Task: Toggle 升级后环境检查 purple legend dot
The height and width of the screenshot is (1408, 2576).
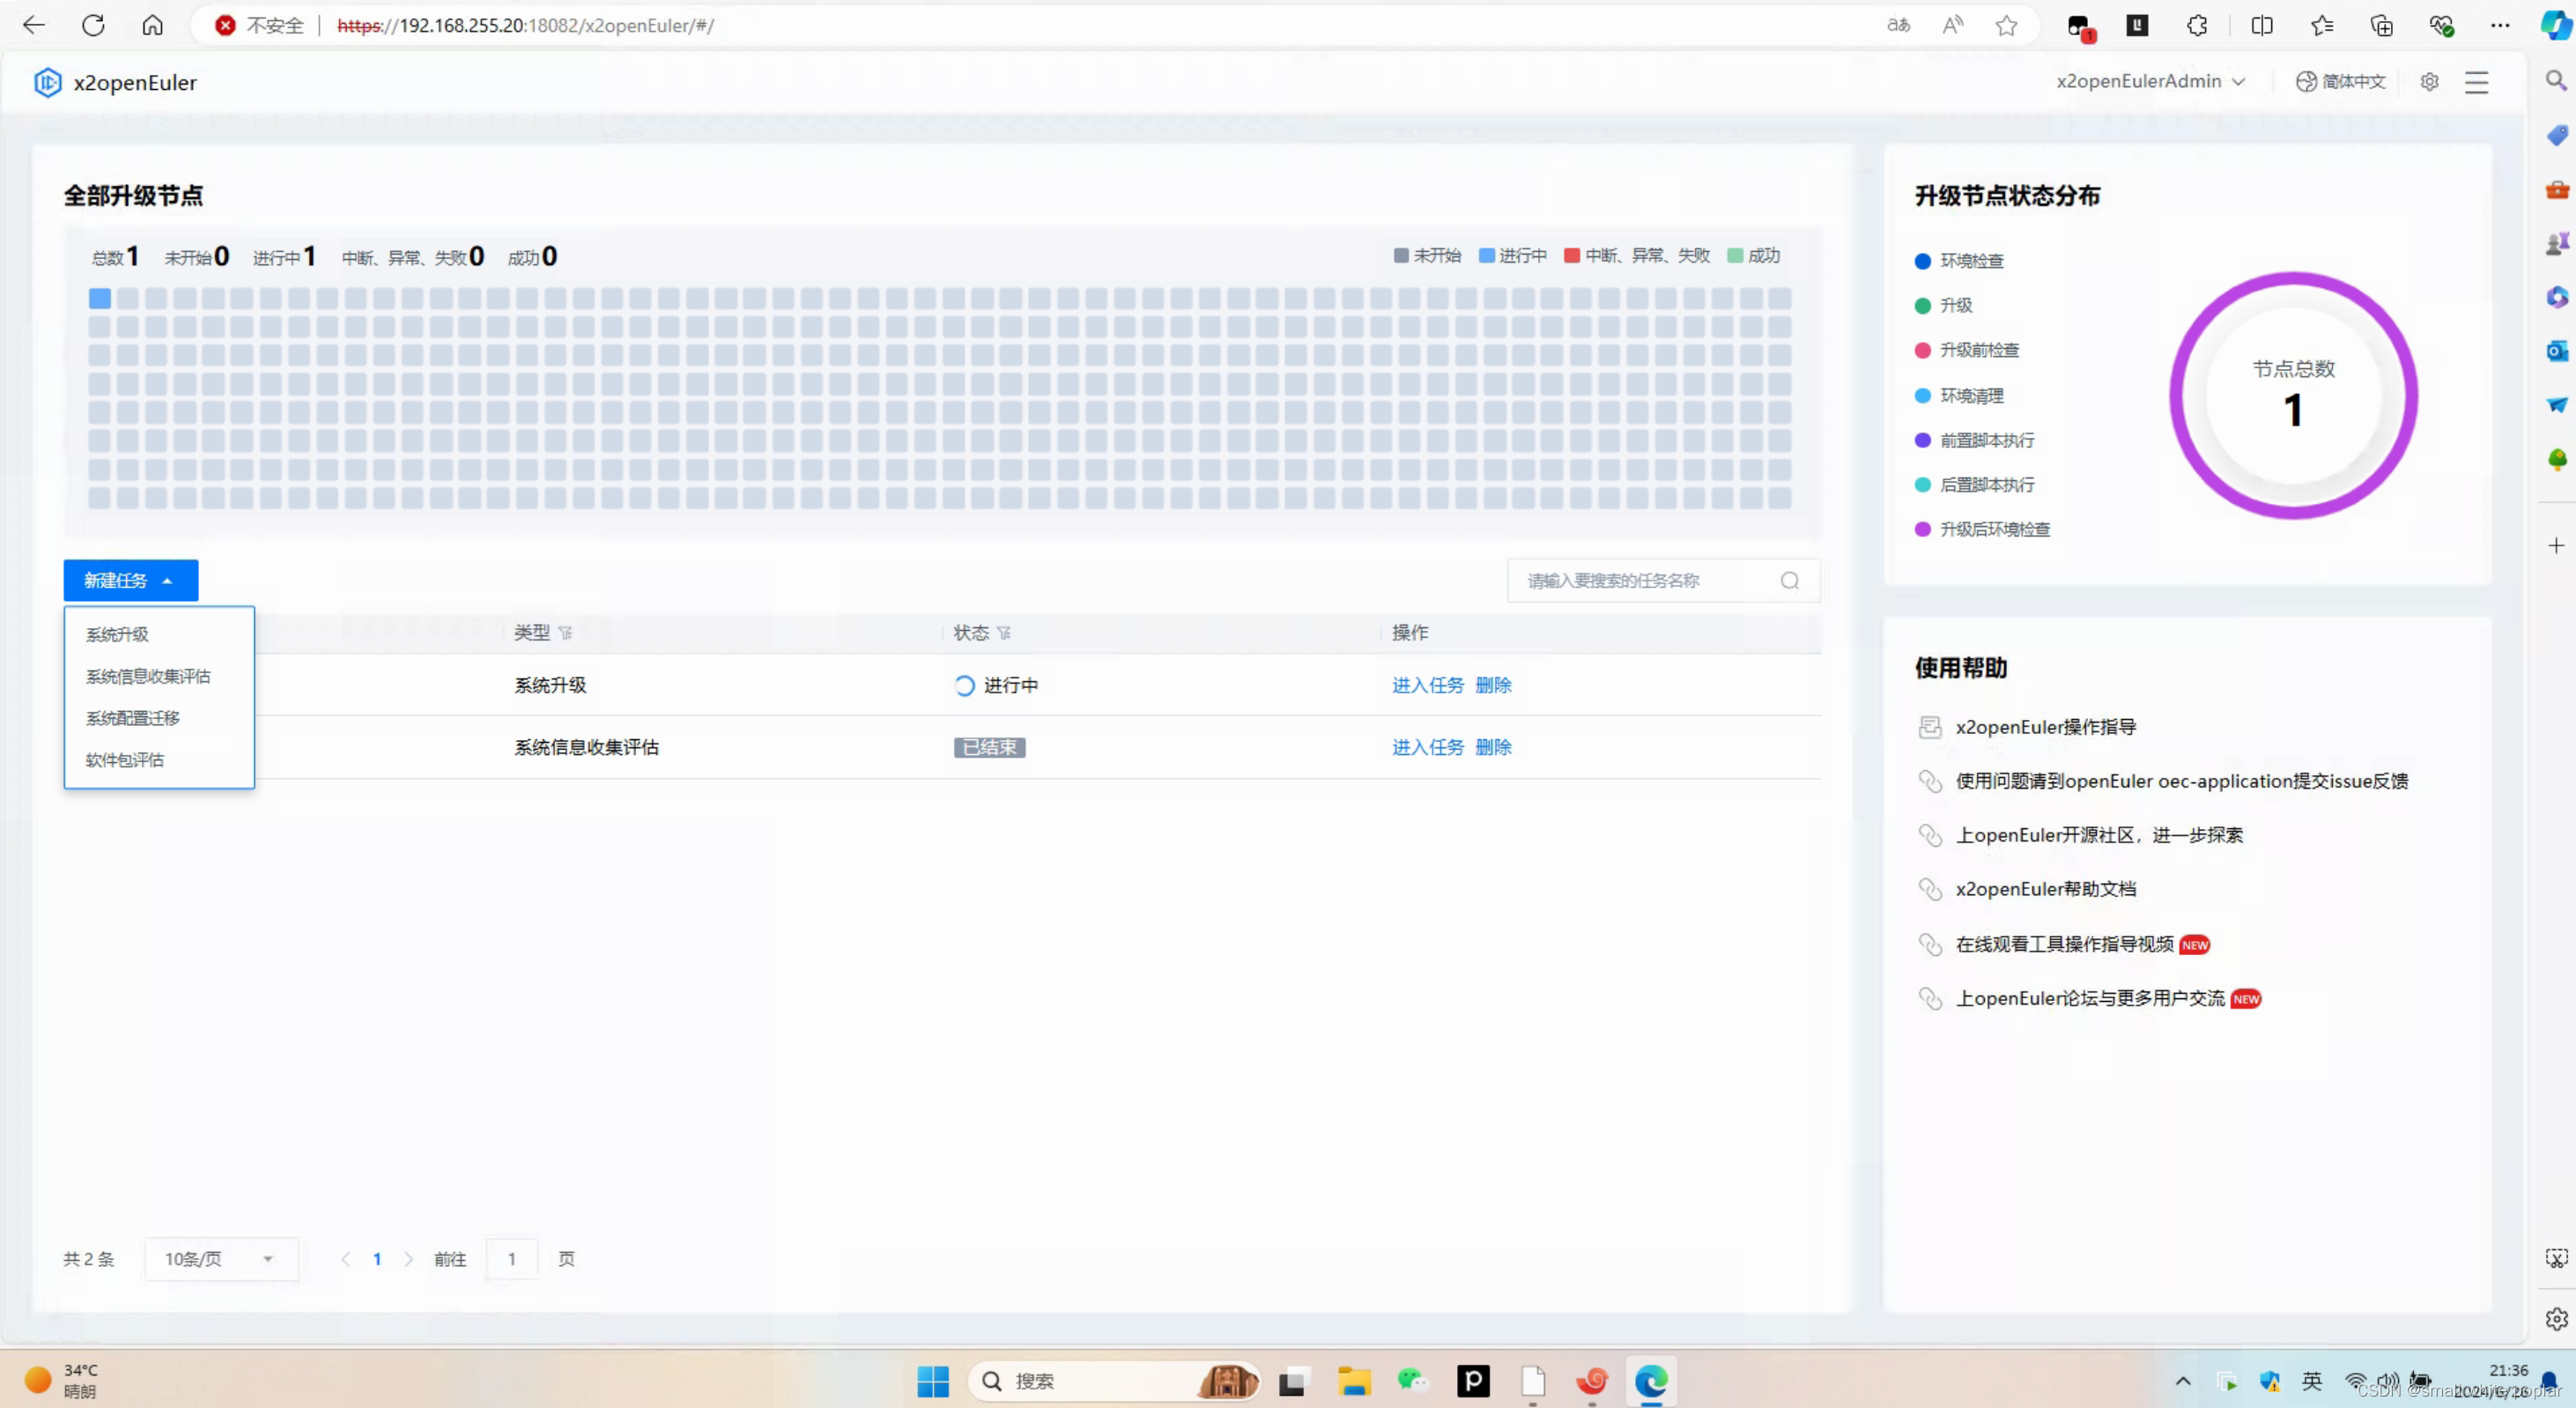Action: (x=1921, y=530)
